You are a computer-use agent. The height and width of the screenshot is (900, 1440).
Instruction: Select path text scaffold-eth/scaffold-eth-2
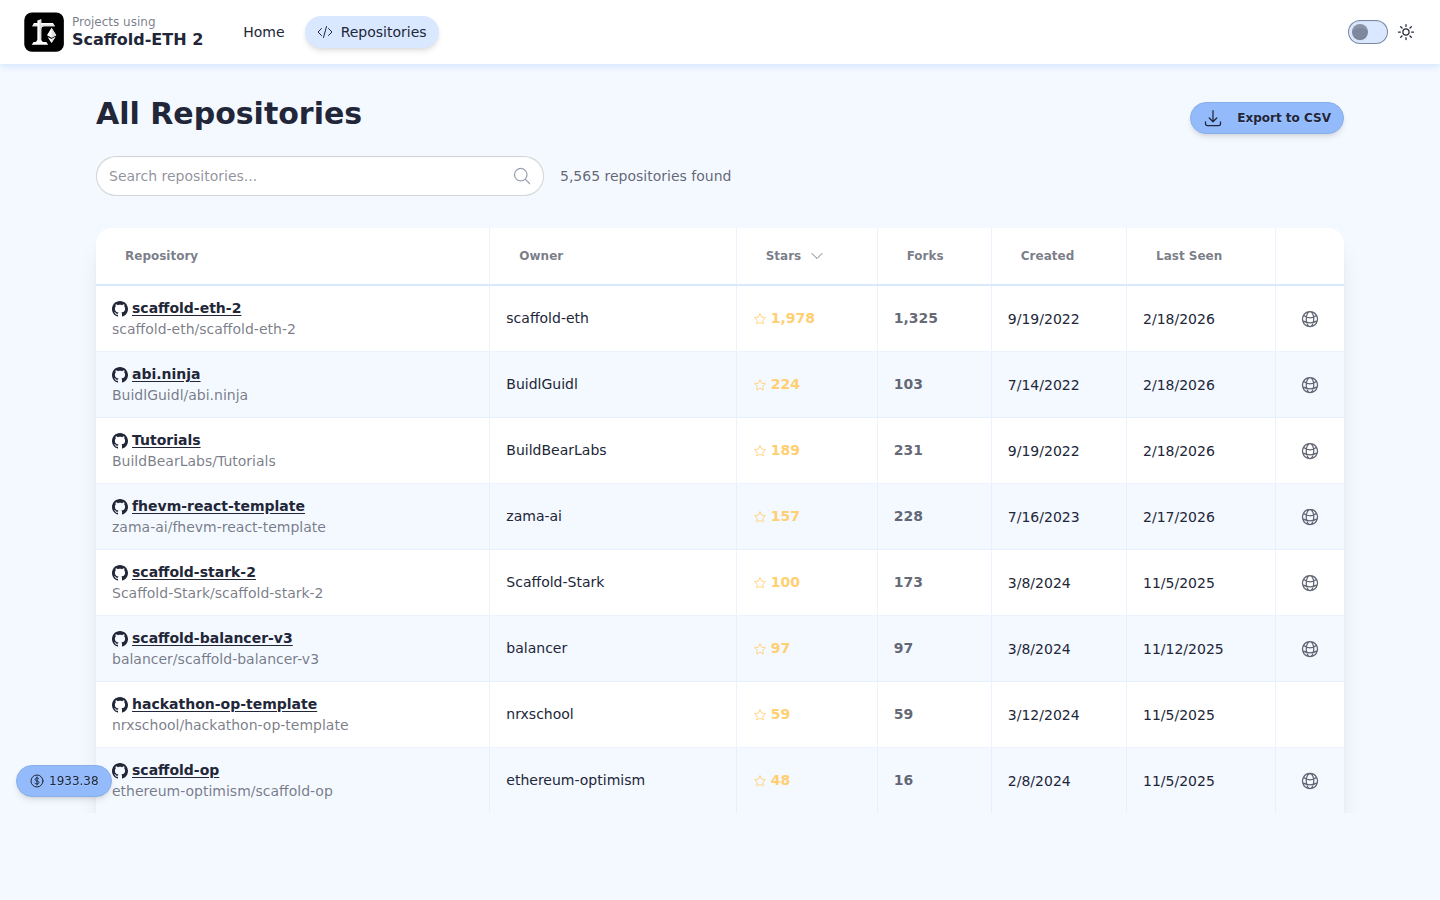pos(204,329)
